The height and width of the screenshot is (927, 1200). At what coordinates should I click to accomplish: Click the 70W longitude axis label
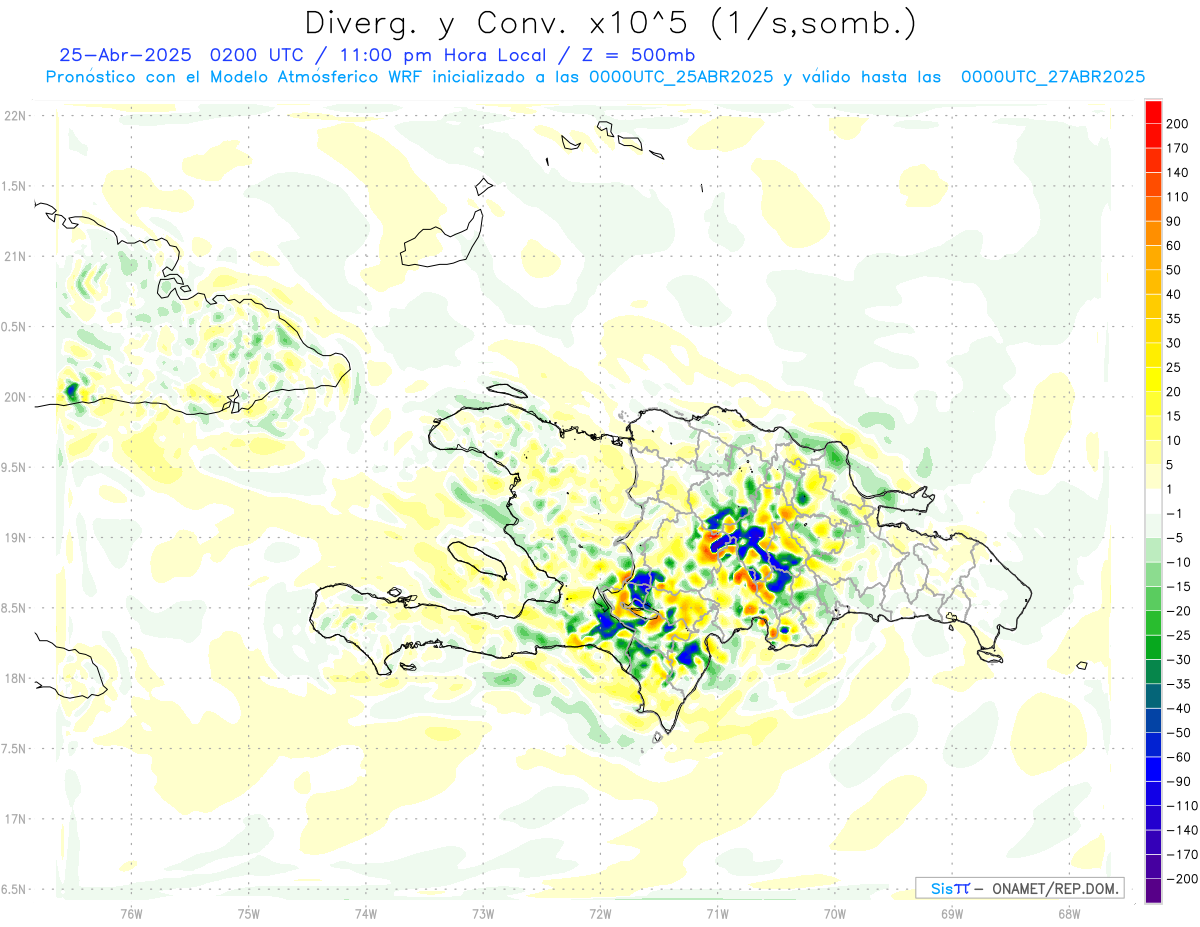coord(834,913)
